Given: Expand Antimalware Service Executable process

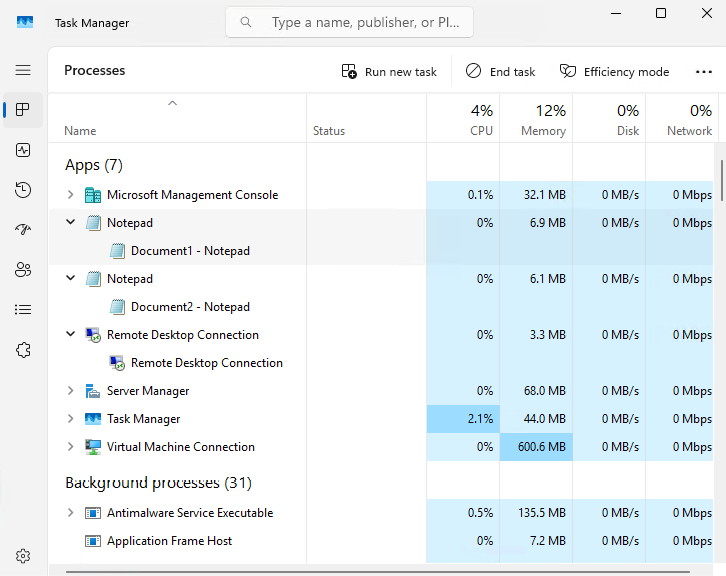Looking at the screenshot, I should (x=70, y=513).
